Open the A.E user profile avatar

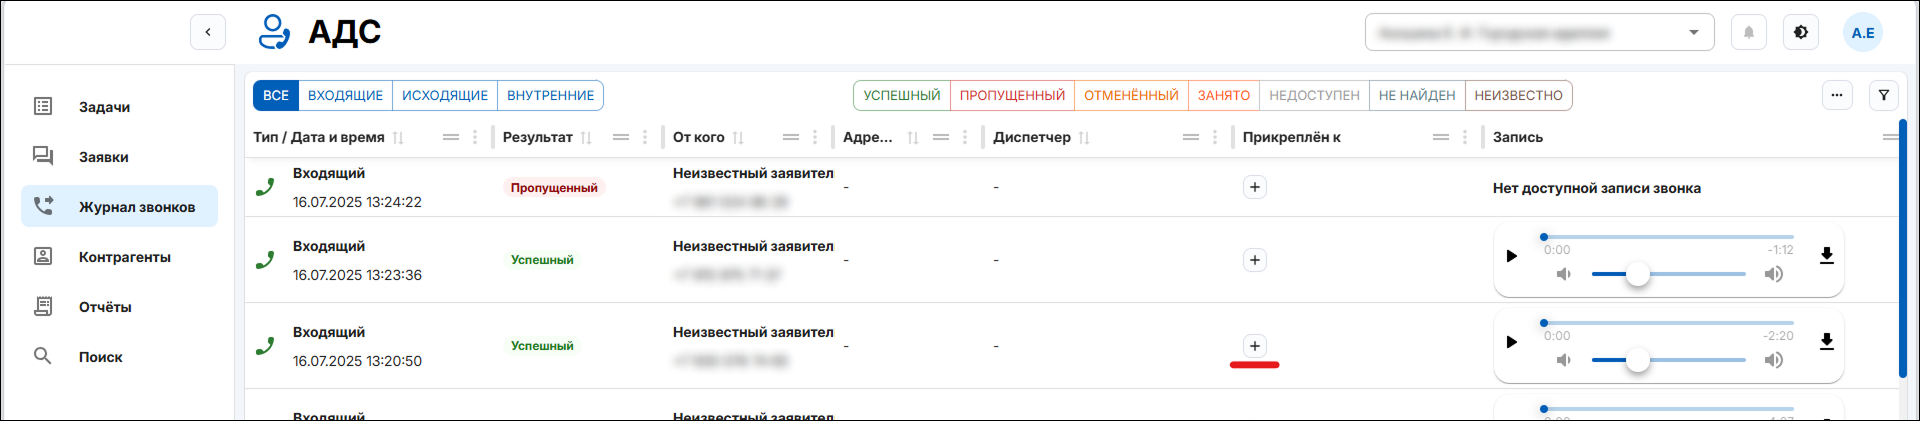coord(1863,33)
